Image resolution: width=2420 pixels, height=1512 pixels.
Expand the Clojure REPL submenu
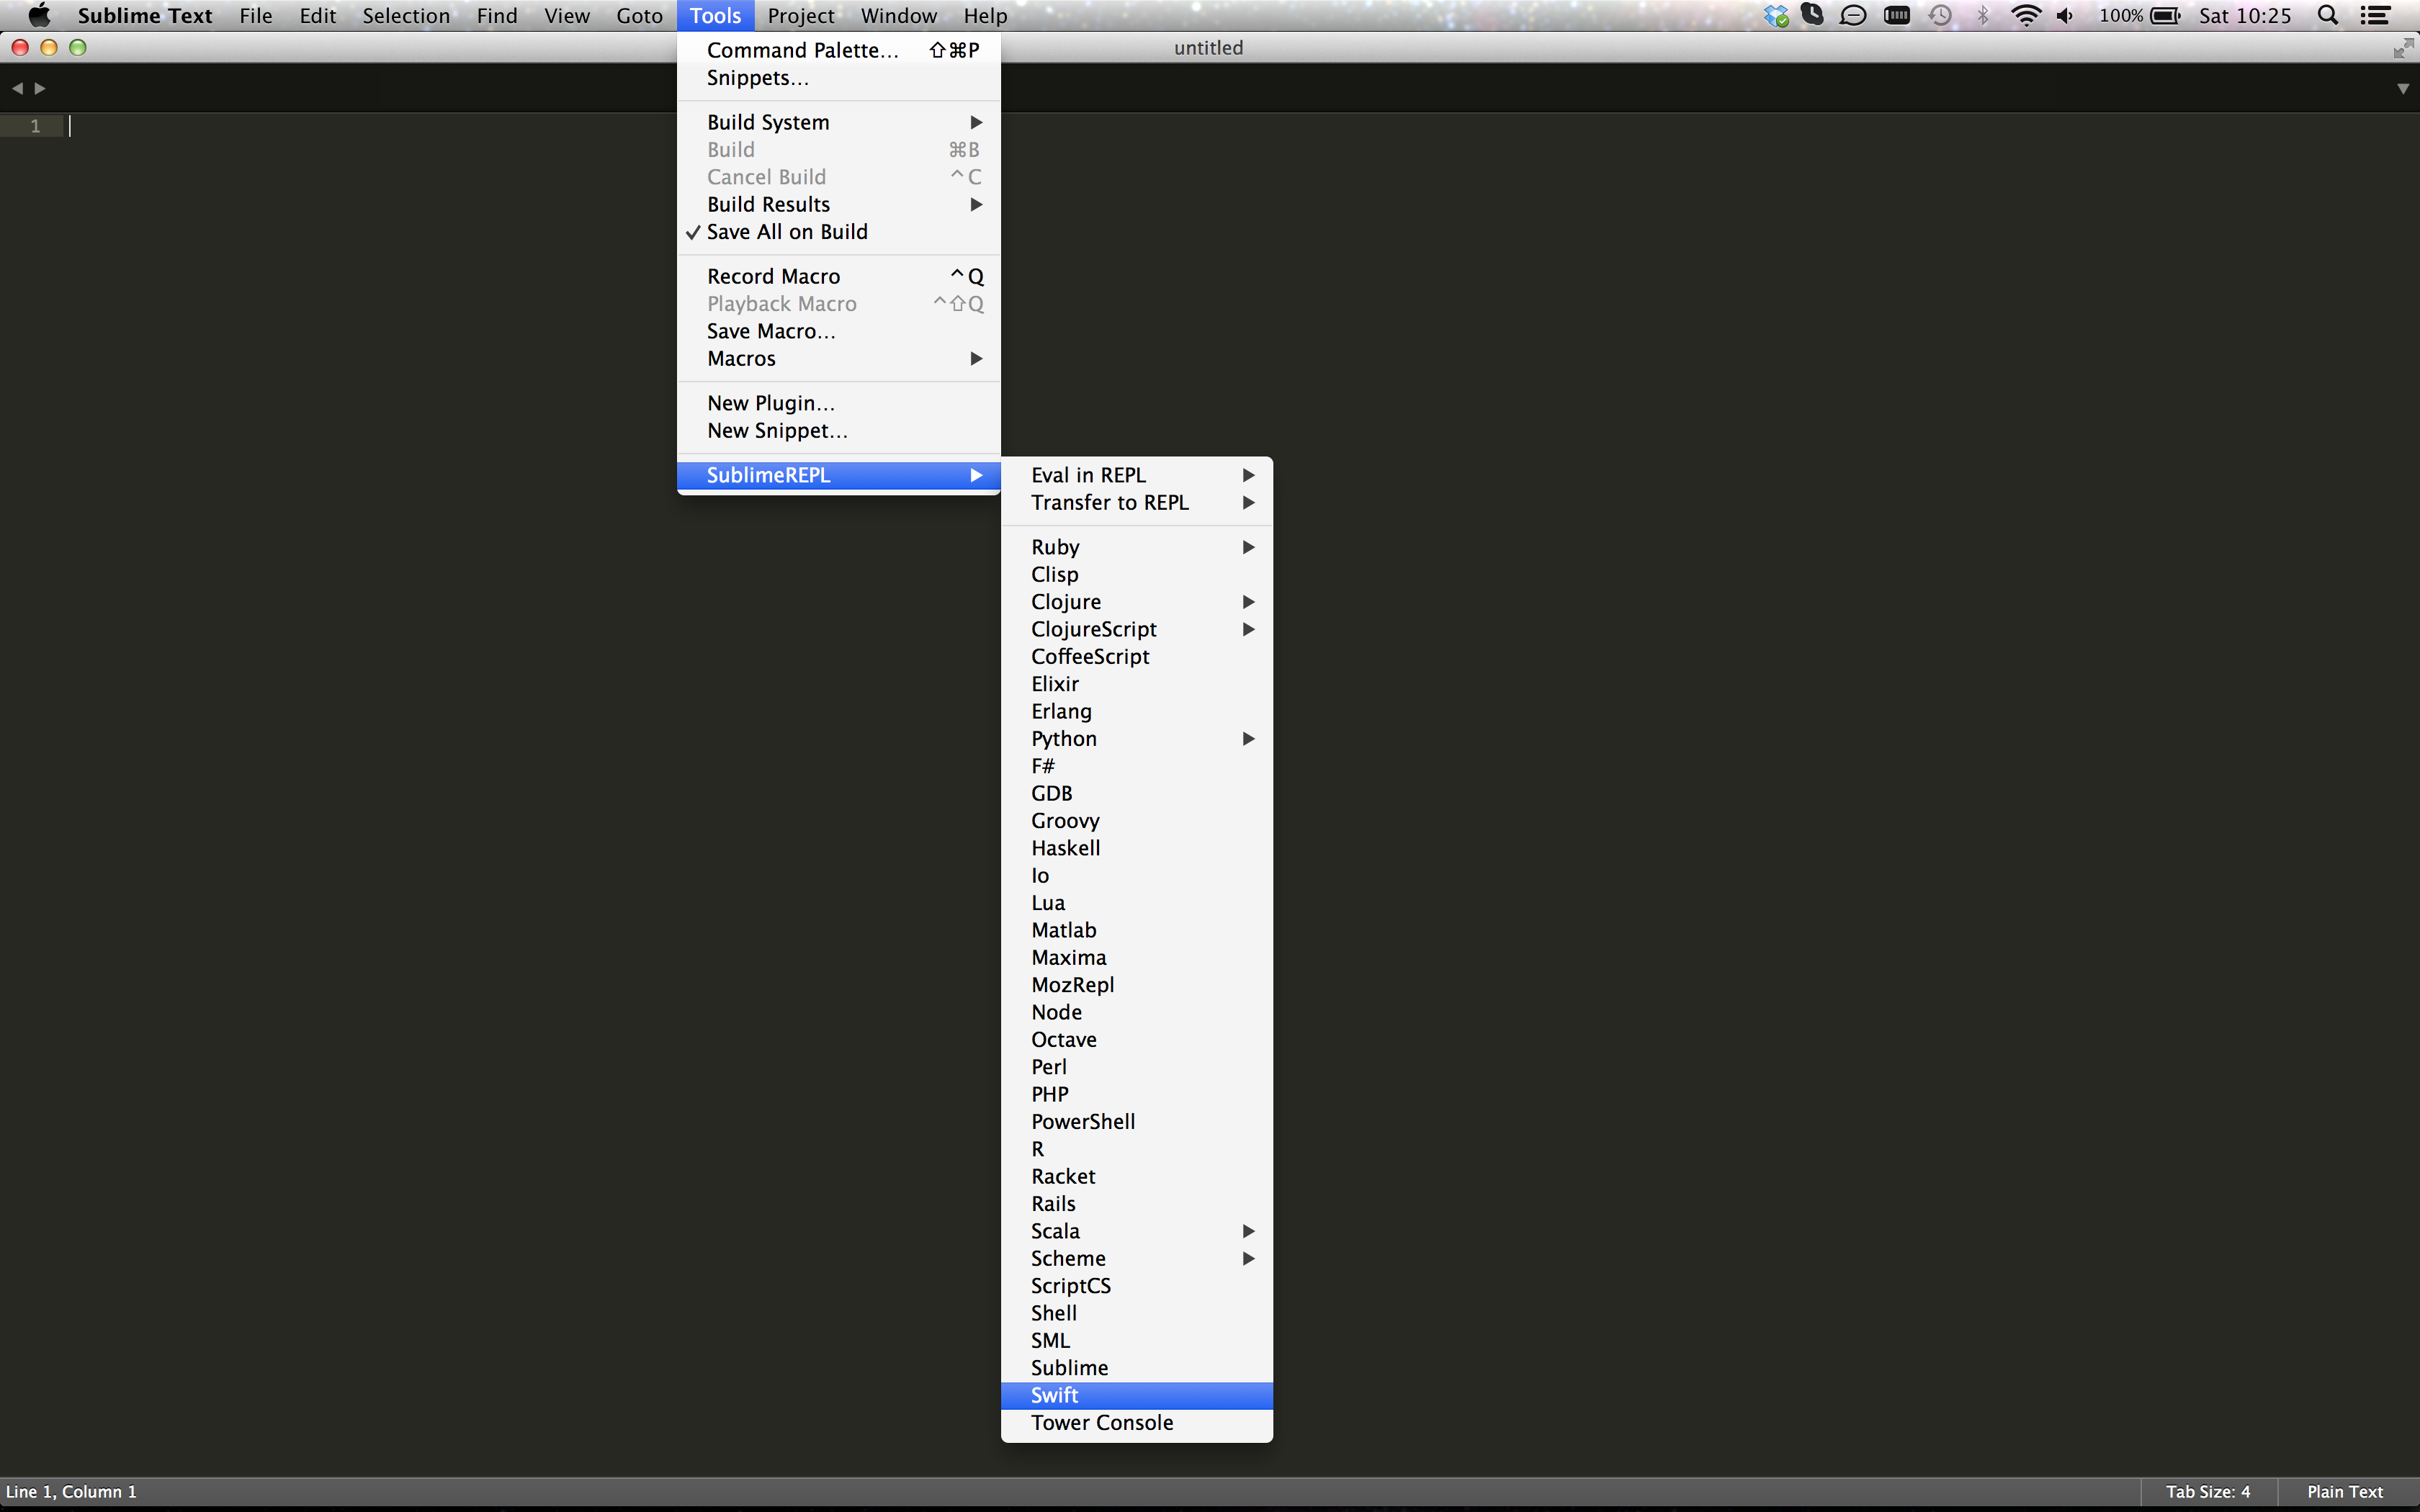pyautogui.click(x=1136, y=602)
